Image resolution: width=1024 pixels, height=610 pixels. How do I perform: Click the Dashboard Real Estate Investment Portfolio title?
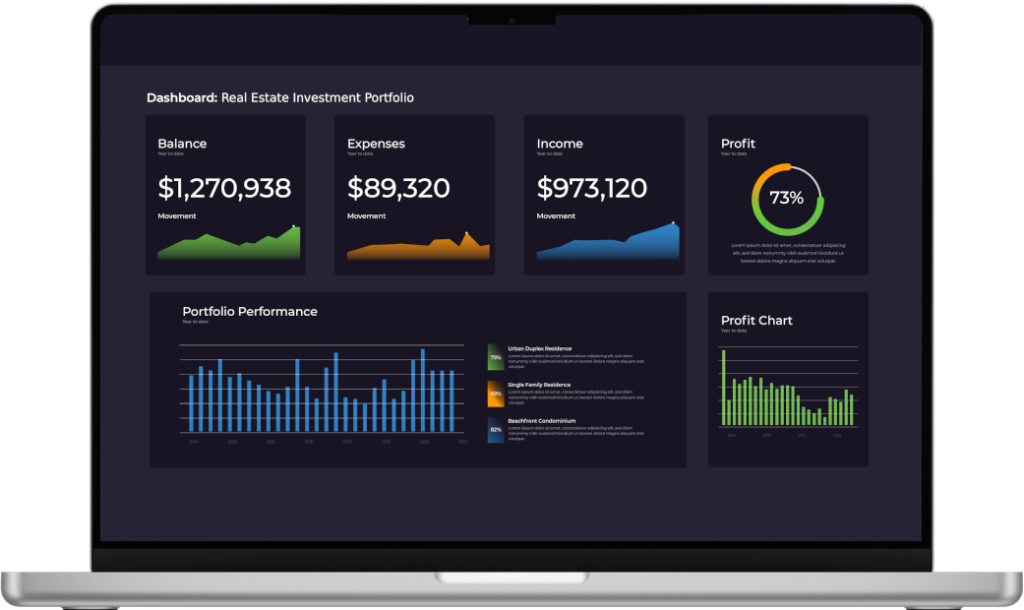tap(280, 98)
